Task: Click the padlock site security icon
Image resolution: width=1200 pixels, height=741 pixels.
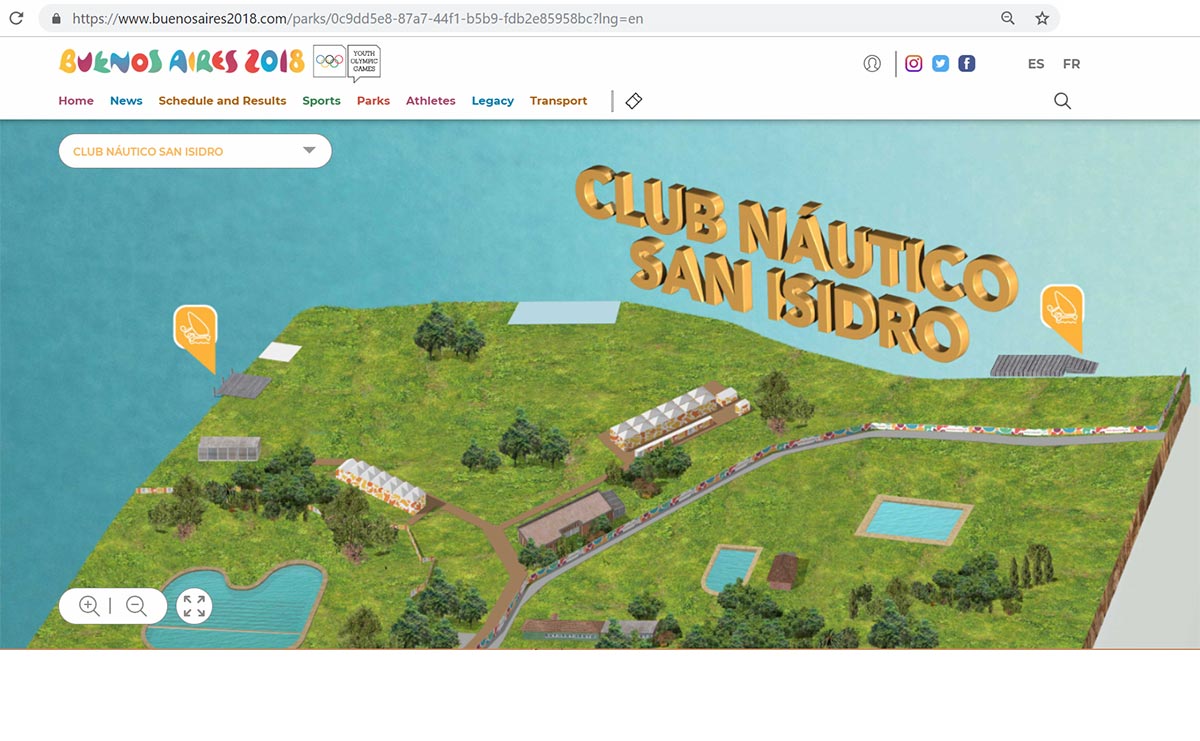Action: [x=56, y=18]
